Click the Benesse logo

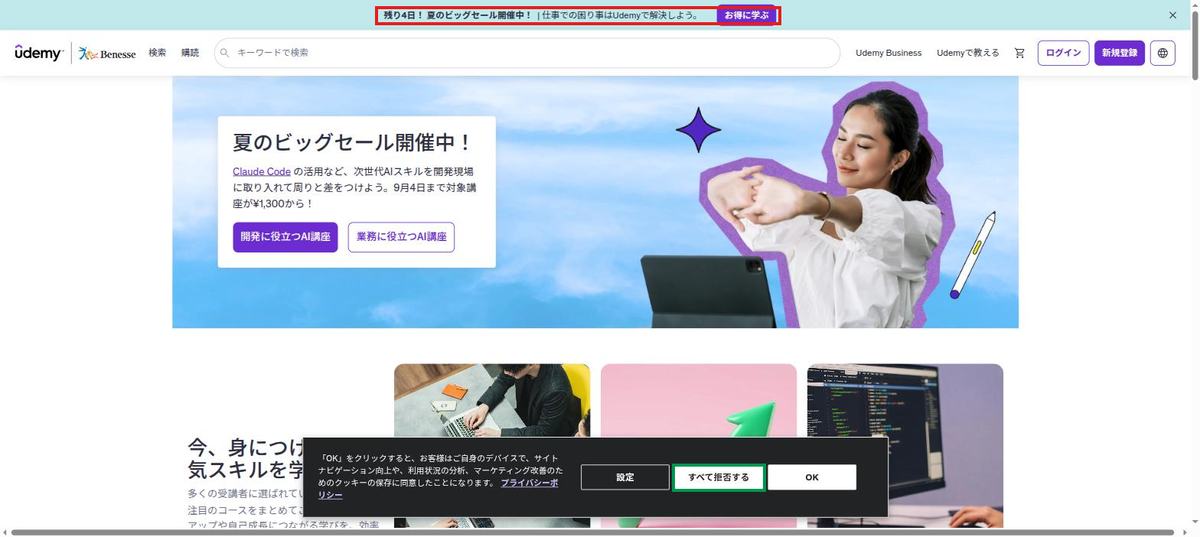(107, 53)
